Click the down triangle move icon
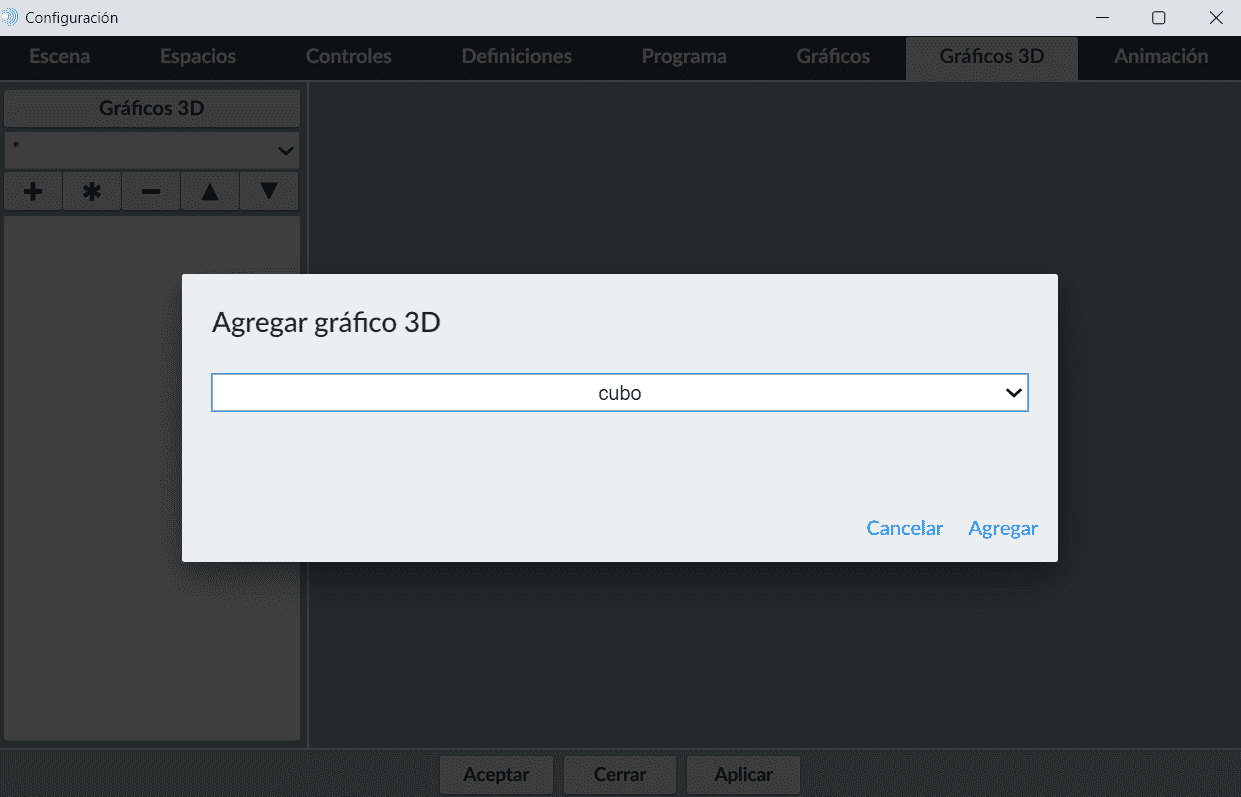 [x=269, y=191]
